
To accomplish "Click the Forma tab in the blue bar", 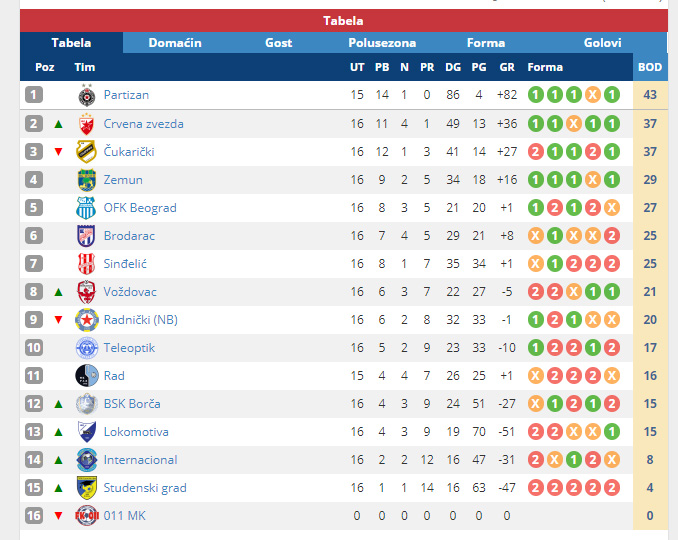I will pyautogui.click(x=486, y=43).
